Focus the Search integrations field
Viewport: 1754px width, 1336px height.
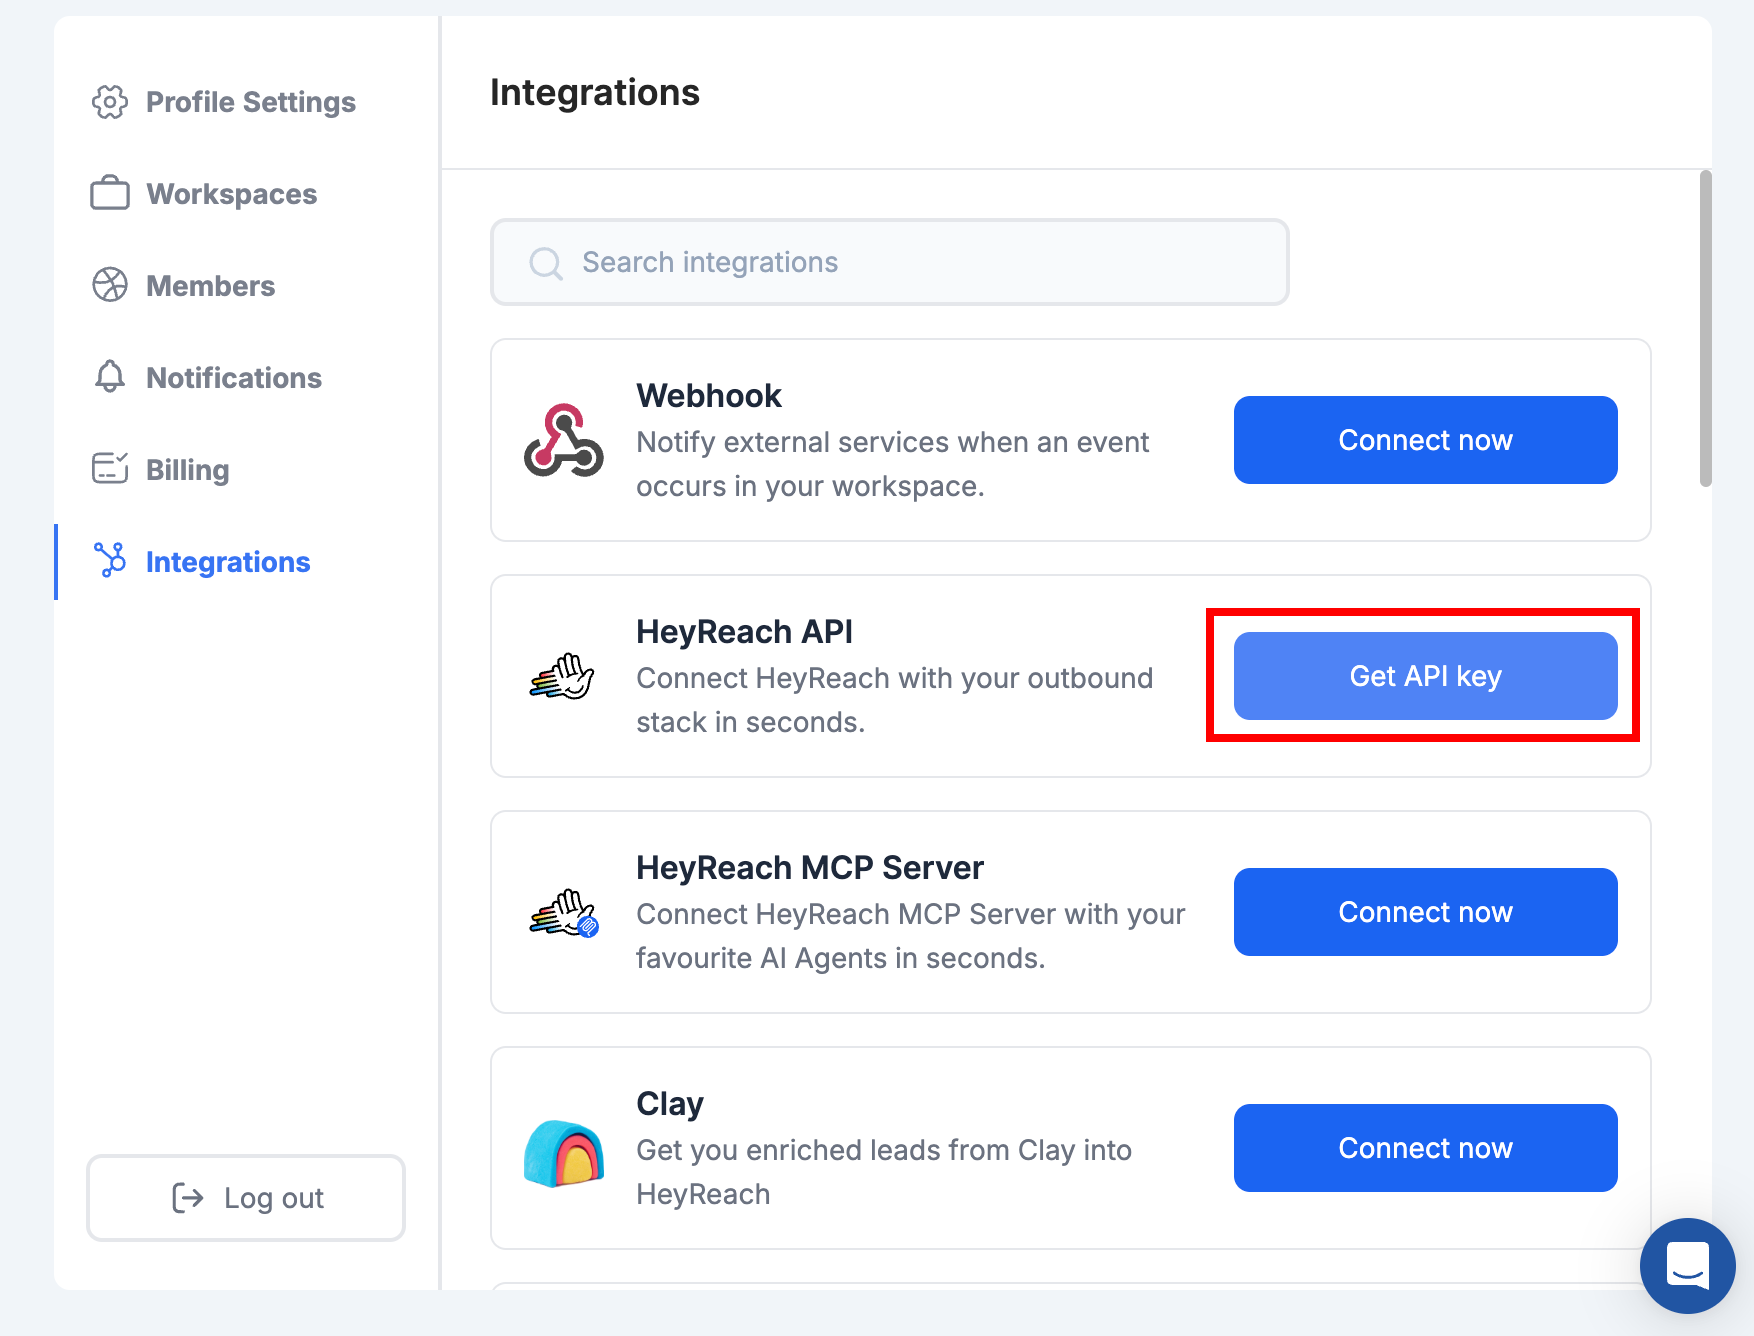890,262
